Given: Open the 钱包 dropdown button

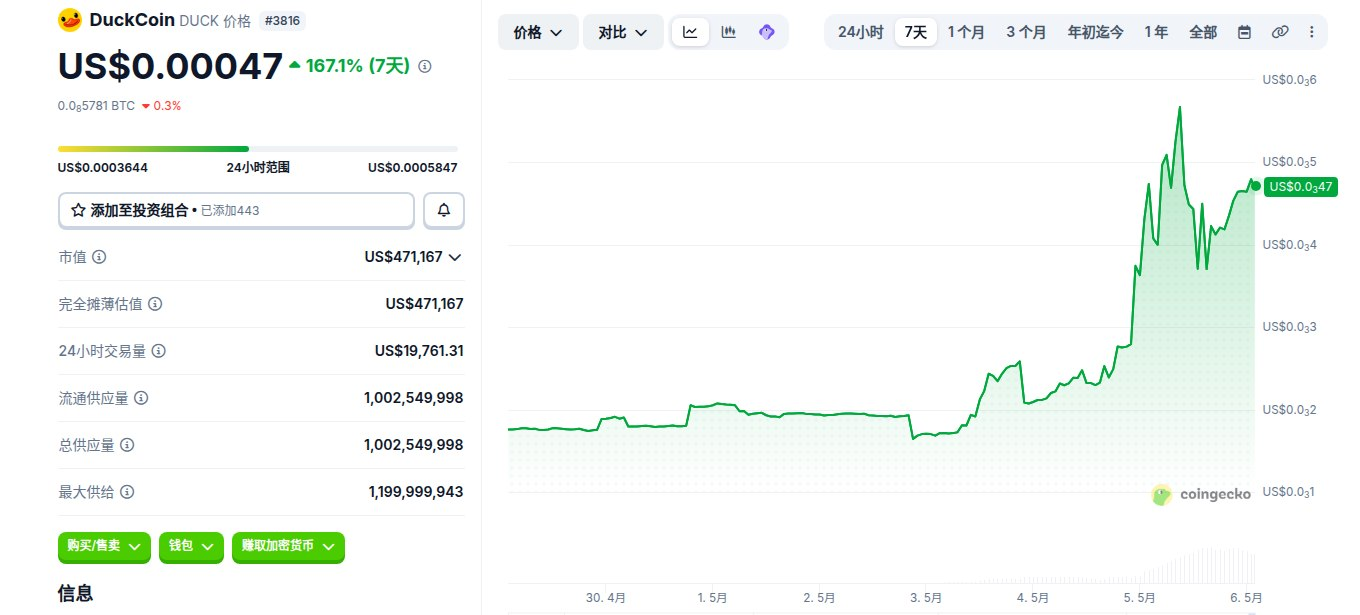Looking at the screenshot, I should click(x=191, y=546).
